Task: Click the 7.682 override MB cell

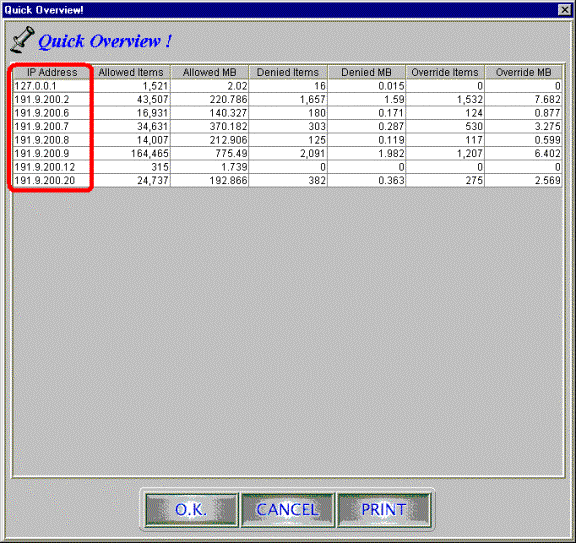Action: point(523,100)
